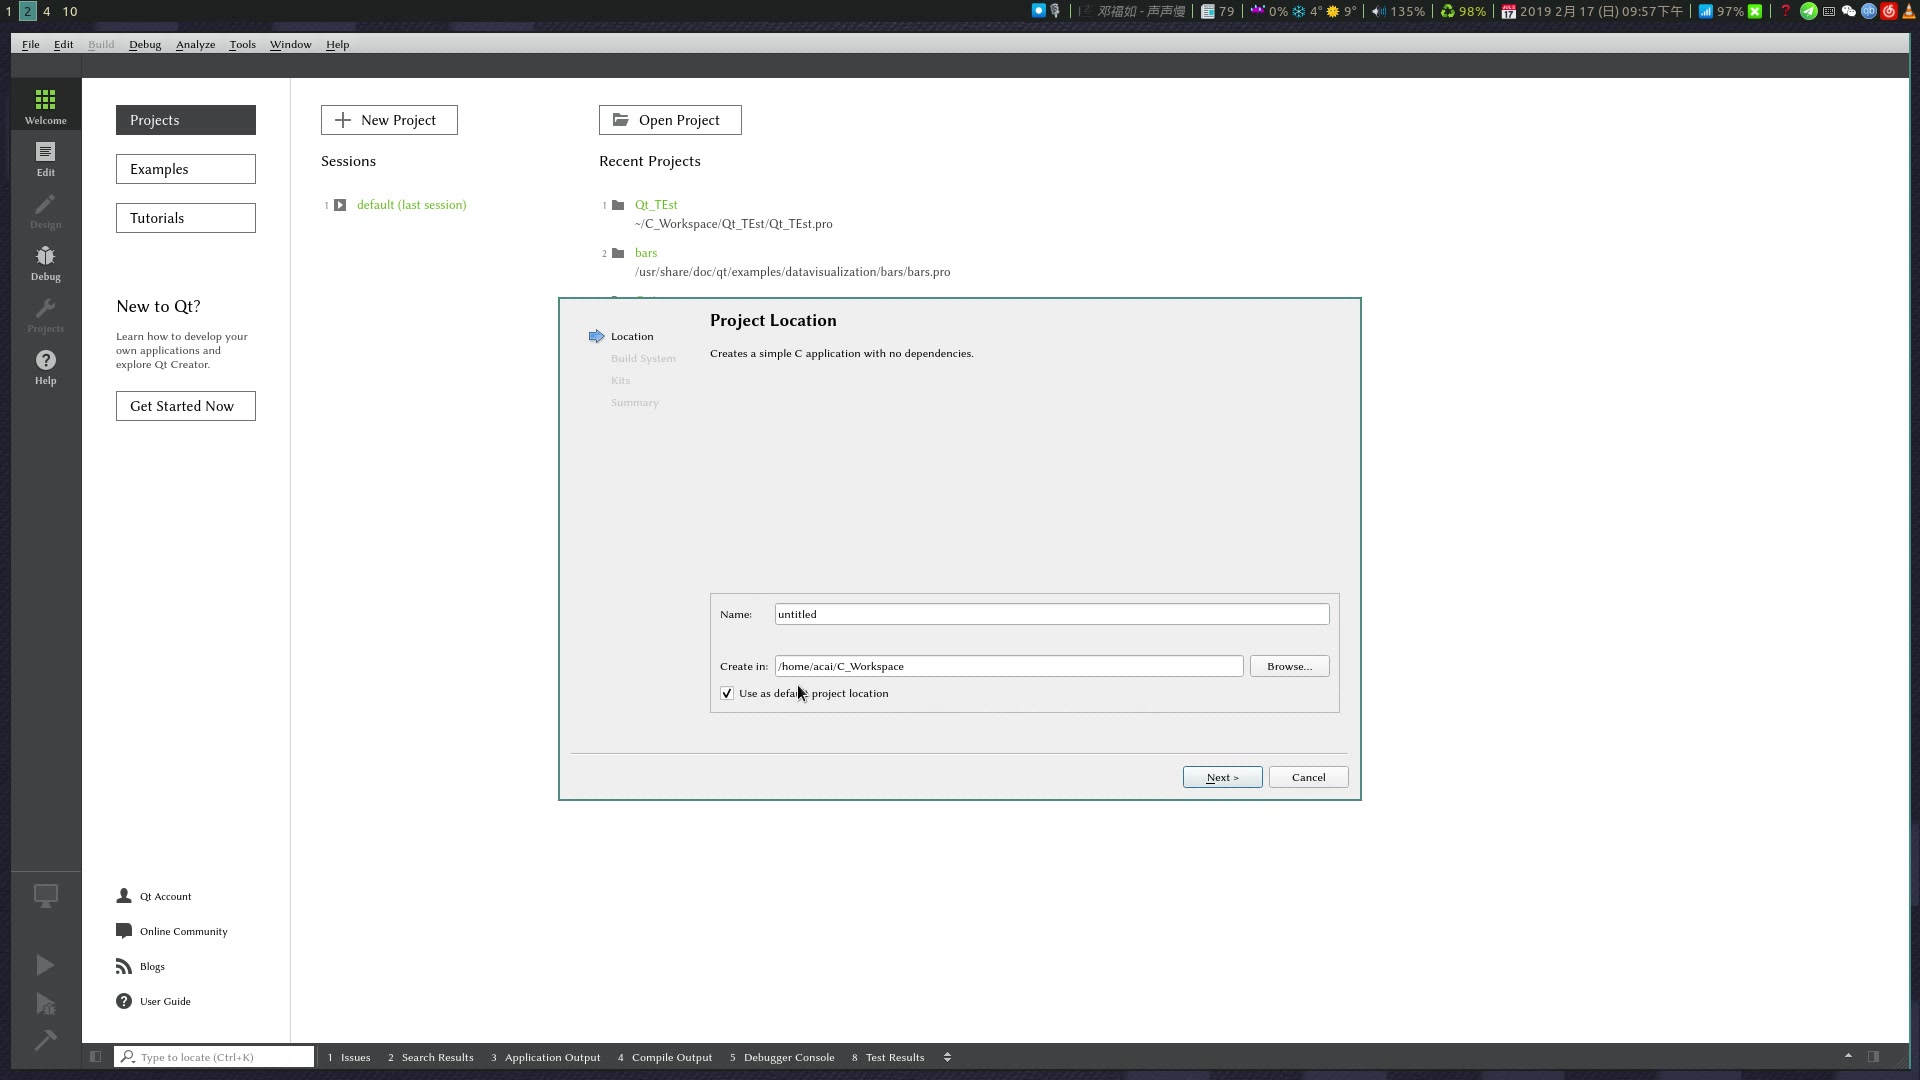Switch to Debug mode icon
Viewport: 1920px width, 1080px height.
coord(45,262)
